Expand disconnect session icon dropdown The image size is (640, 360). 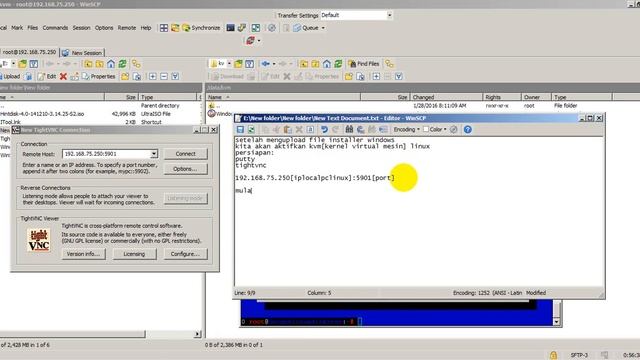[x=259, y=40]
